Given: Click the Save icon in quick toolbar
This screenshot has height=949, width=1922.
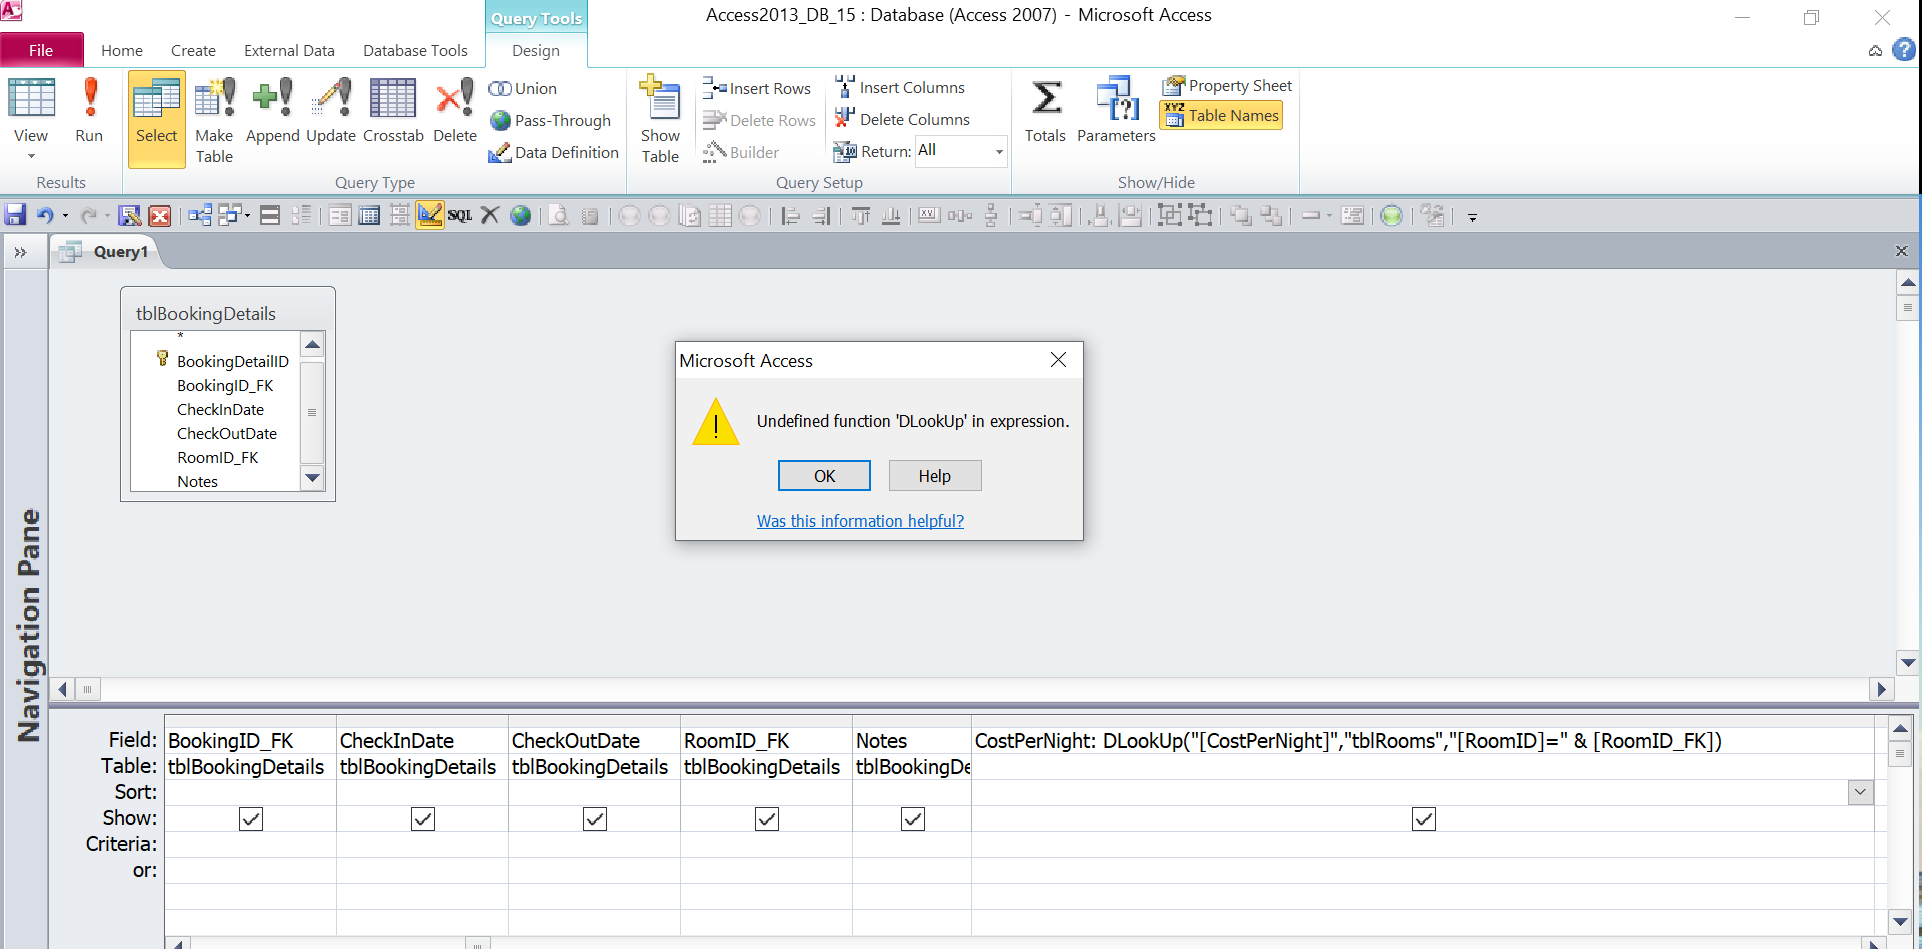Looking at the screenshot, I should pyautogui.click(x=15, y=215).
